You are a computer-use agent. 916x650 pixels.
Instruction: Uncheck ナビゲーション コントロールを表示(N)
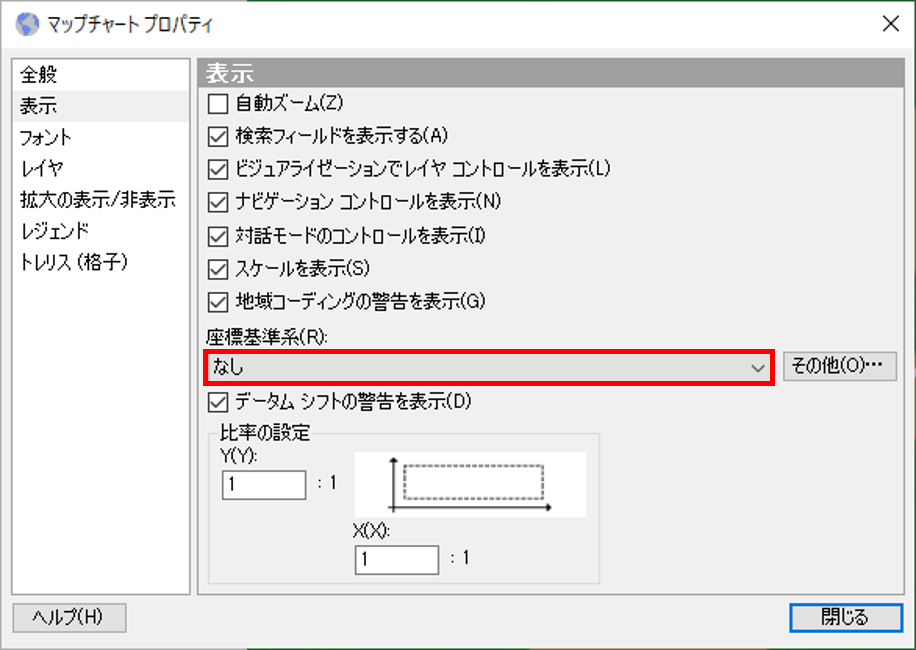pos(218,202)
